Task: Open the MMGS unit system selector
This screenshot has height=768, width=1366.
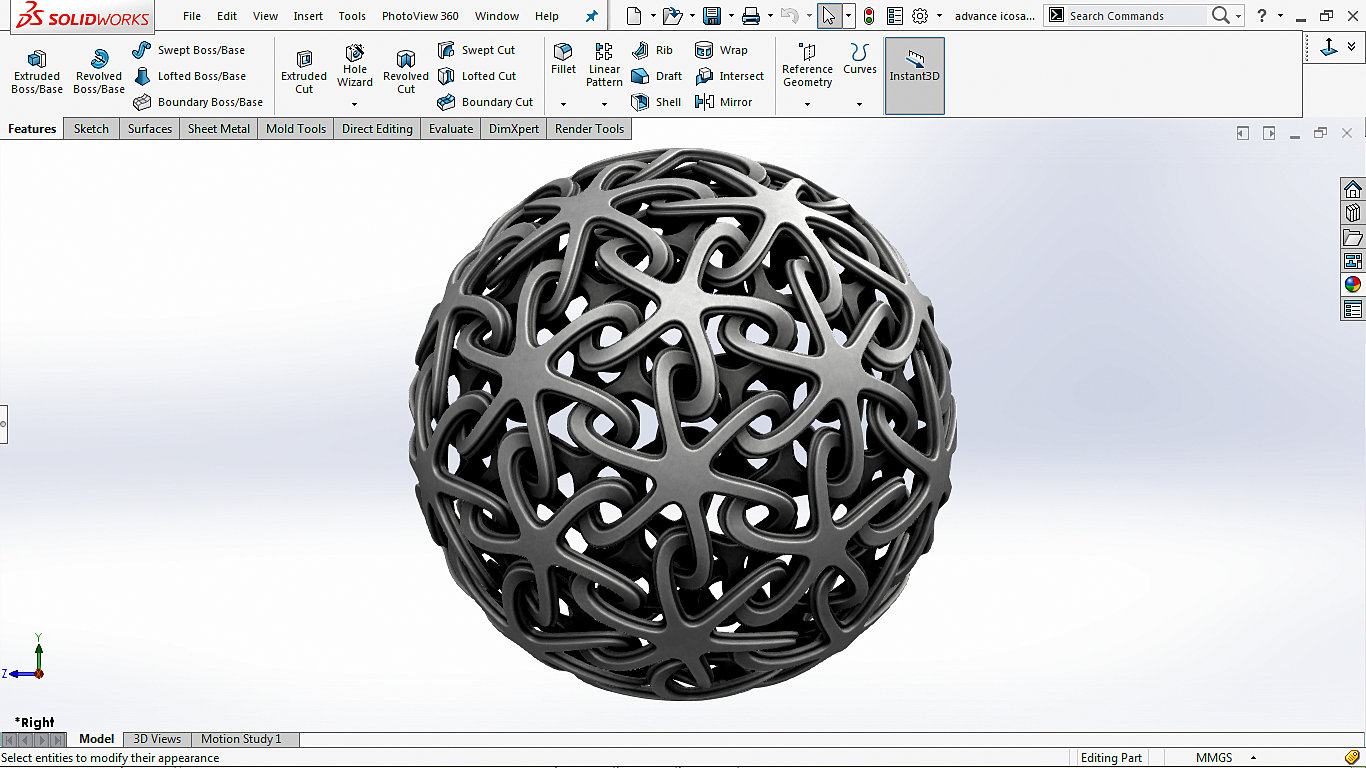Action: tap(1225, 758)
